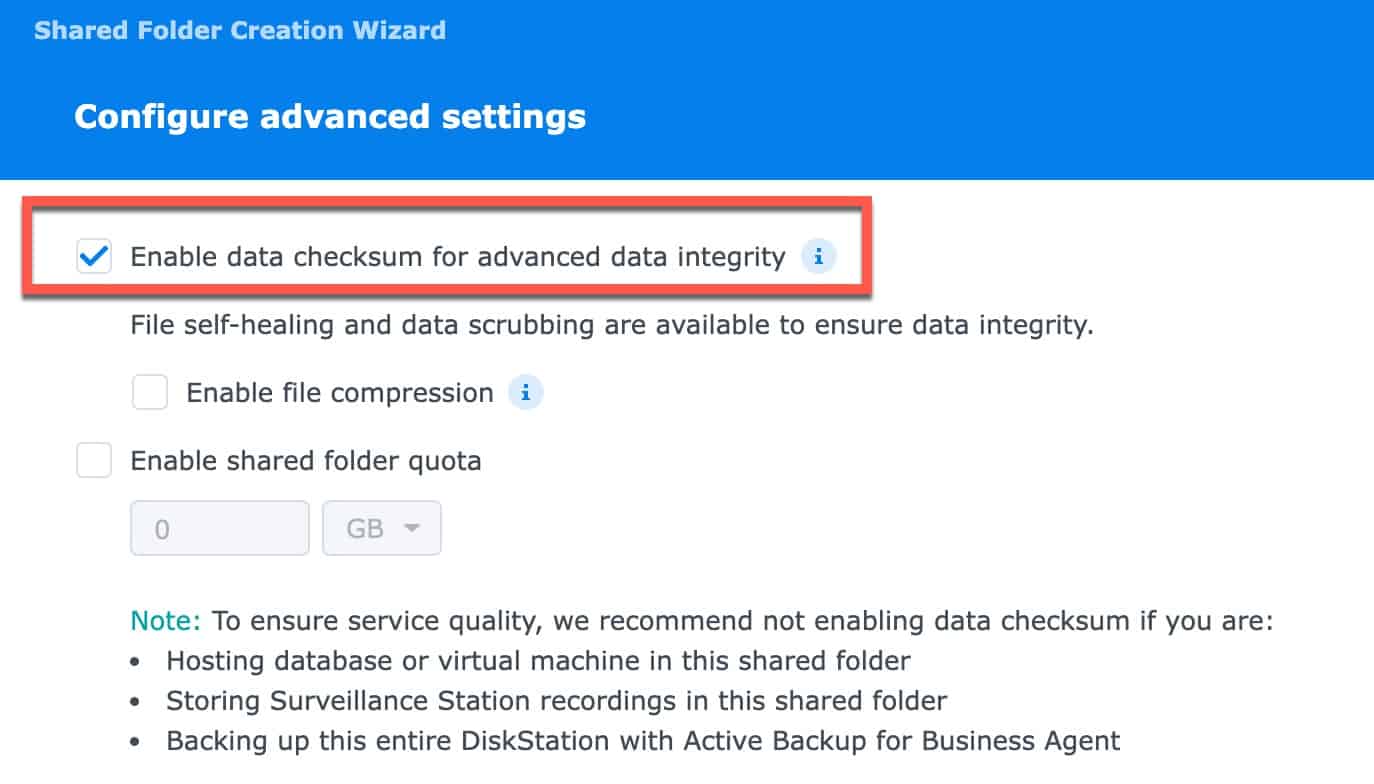Viewport: 1374px width, 784px height.
Task: Click the 'Enable file compression' label text
Action: coord(340,393)
